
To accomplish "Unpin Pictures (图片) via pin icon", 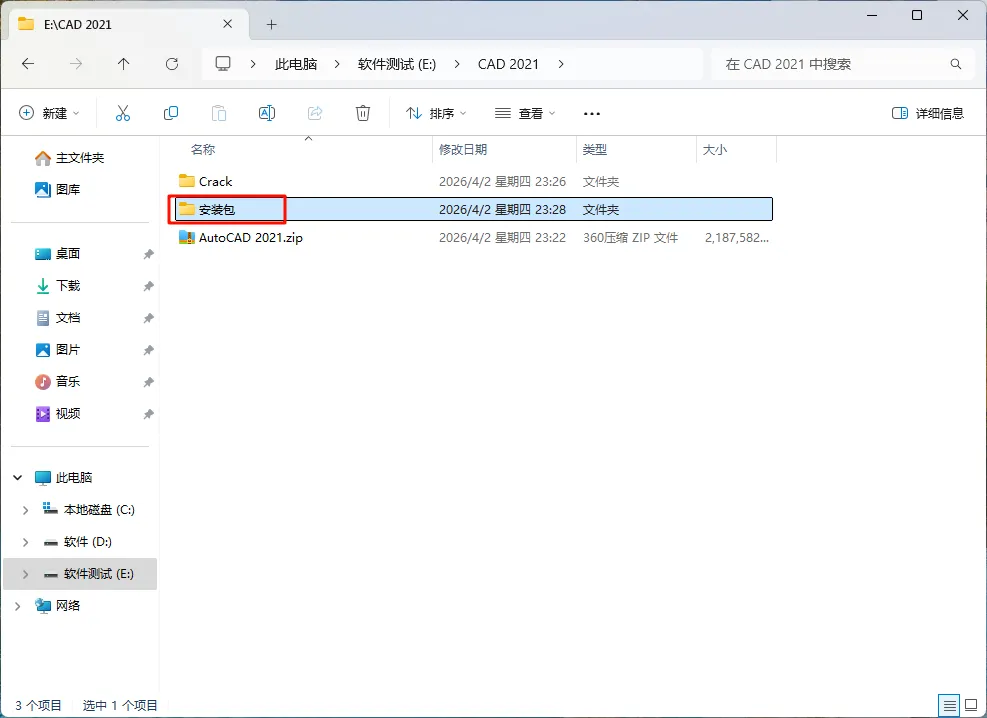I will [149, 350].
